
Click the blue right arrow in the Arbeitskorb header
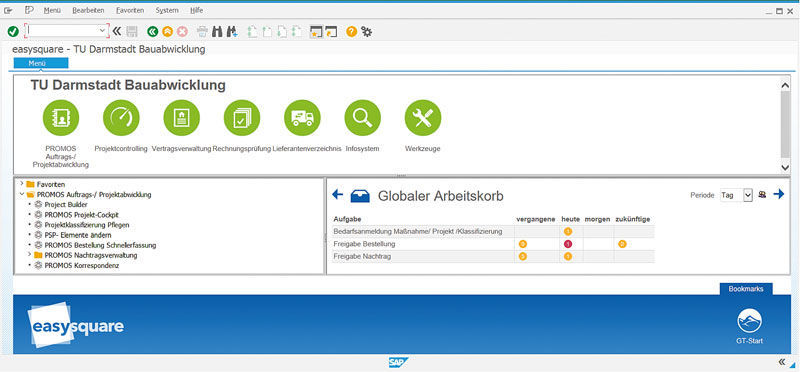pyautogui.click(x=779, y=194)
